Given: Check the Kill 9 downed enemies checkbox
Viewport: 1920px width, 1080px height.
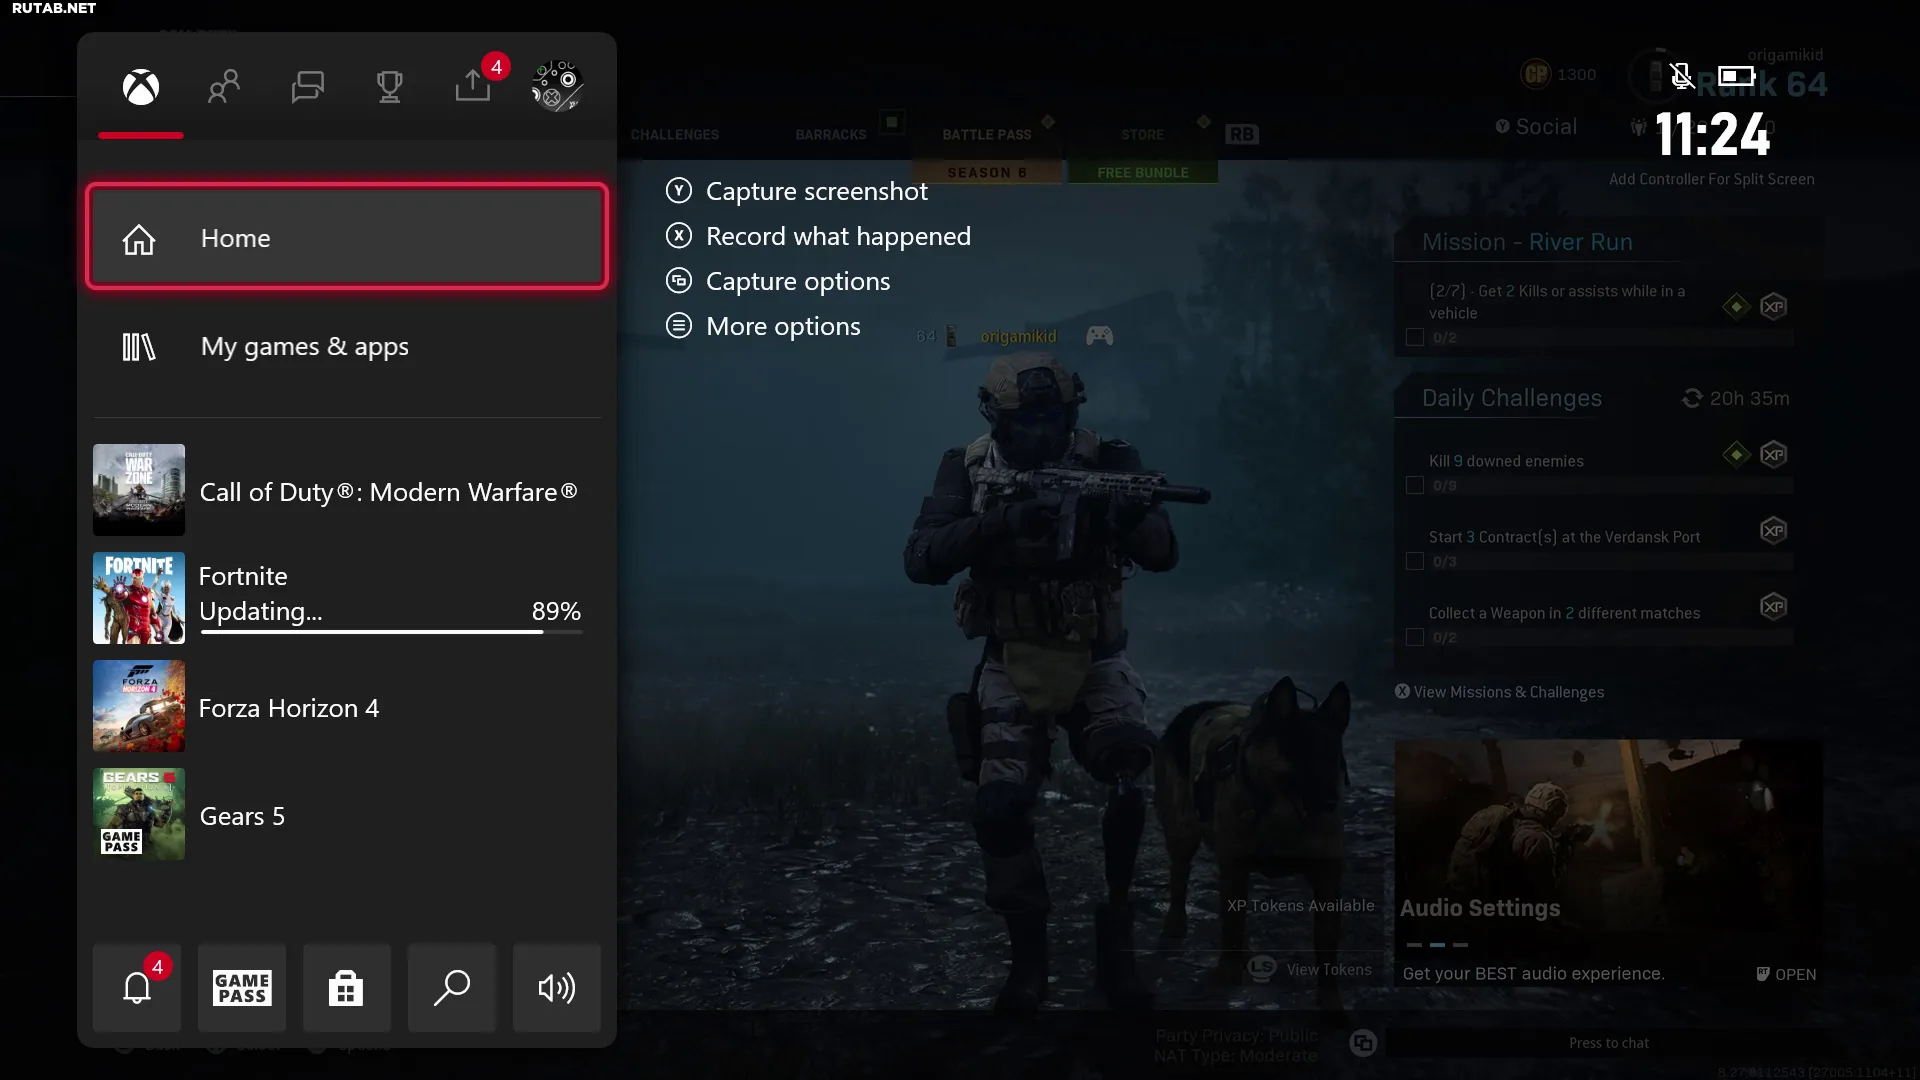Looking at the screenshot, I should point(1415,486).
